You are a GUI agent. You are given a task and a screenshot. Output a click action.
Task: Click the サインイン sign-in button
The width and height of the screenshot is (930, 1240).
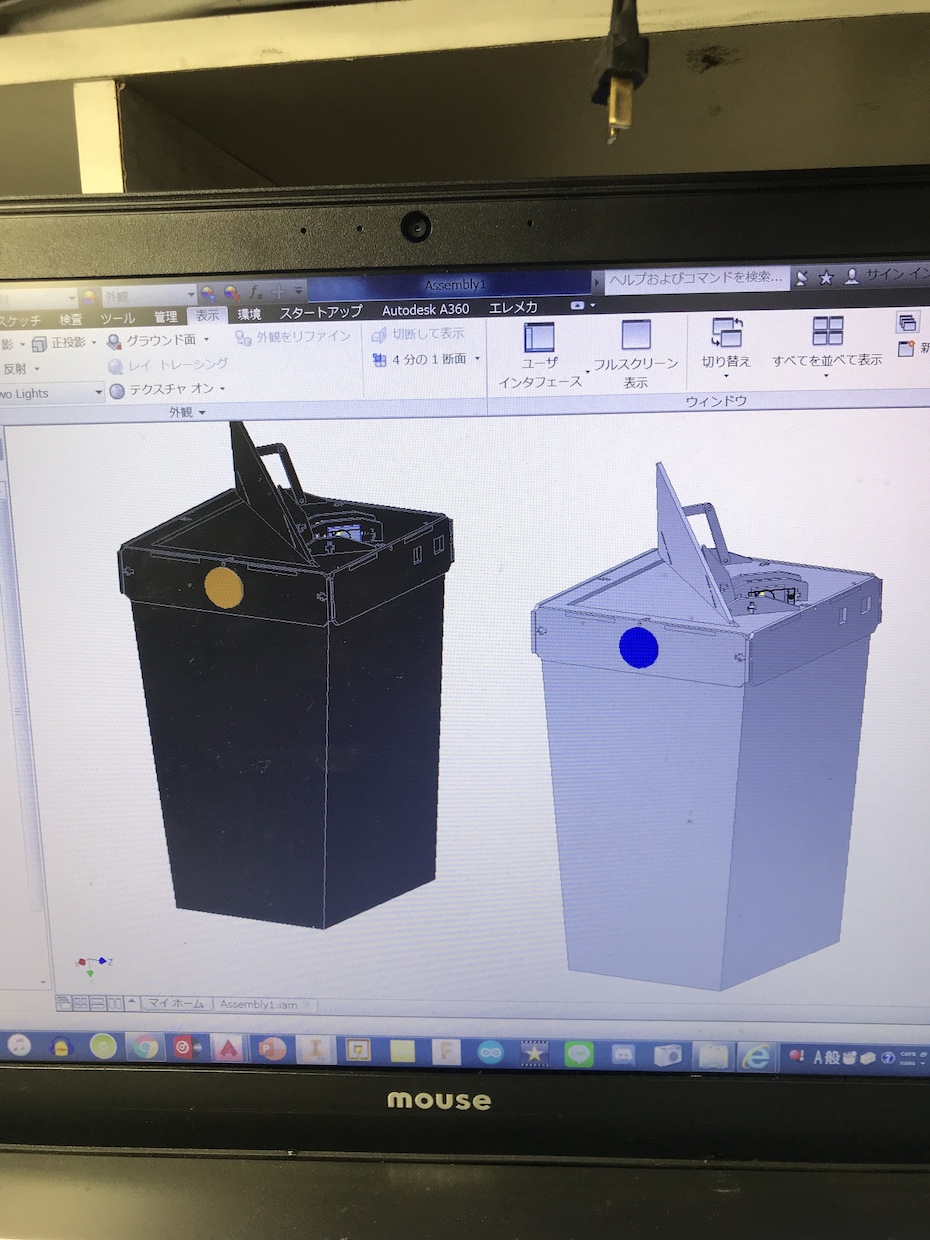(x=886, y=274)
